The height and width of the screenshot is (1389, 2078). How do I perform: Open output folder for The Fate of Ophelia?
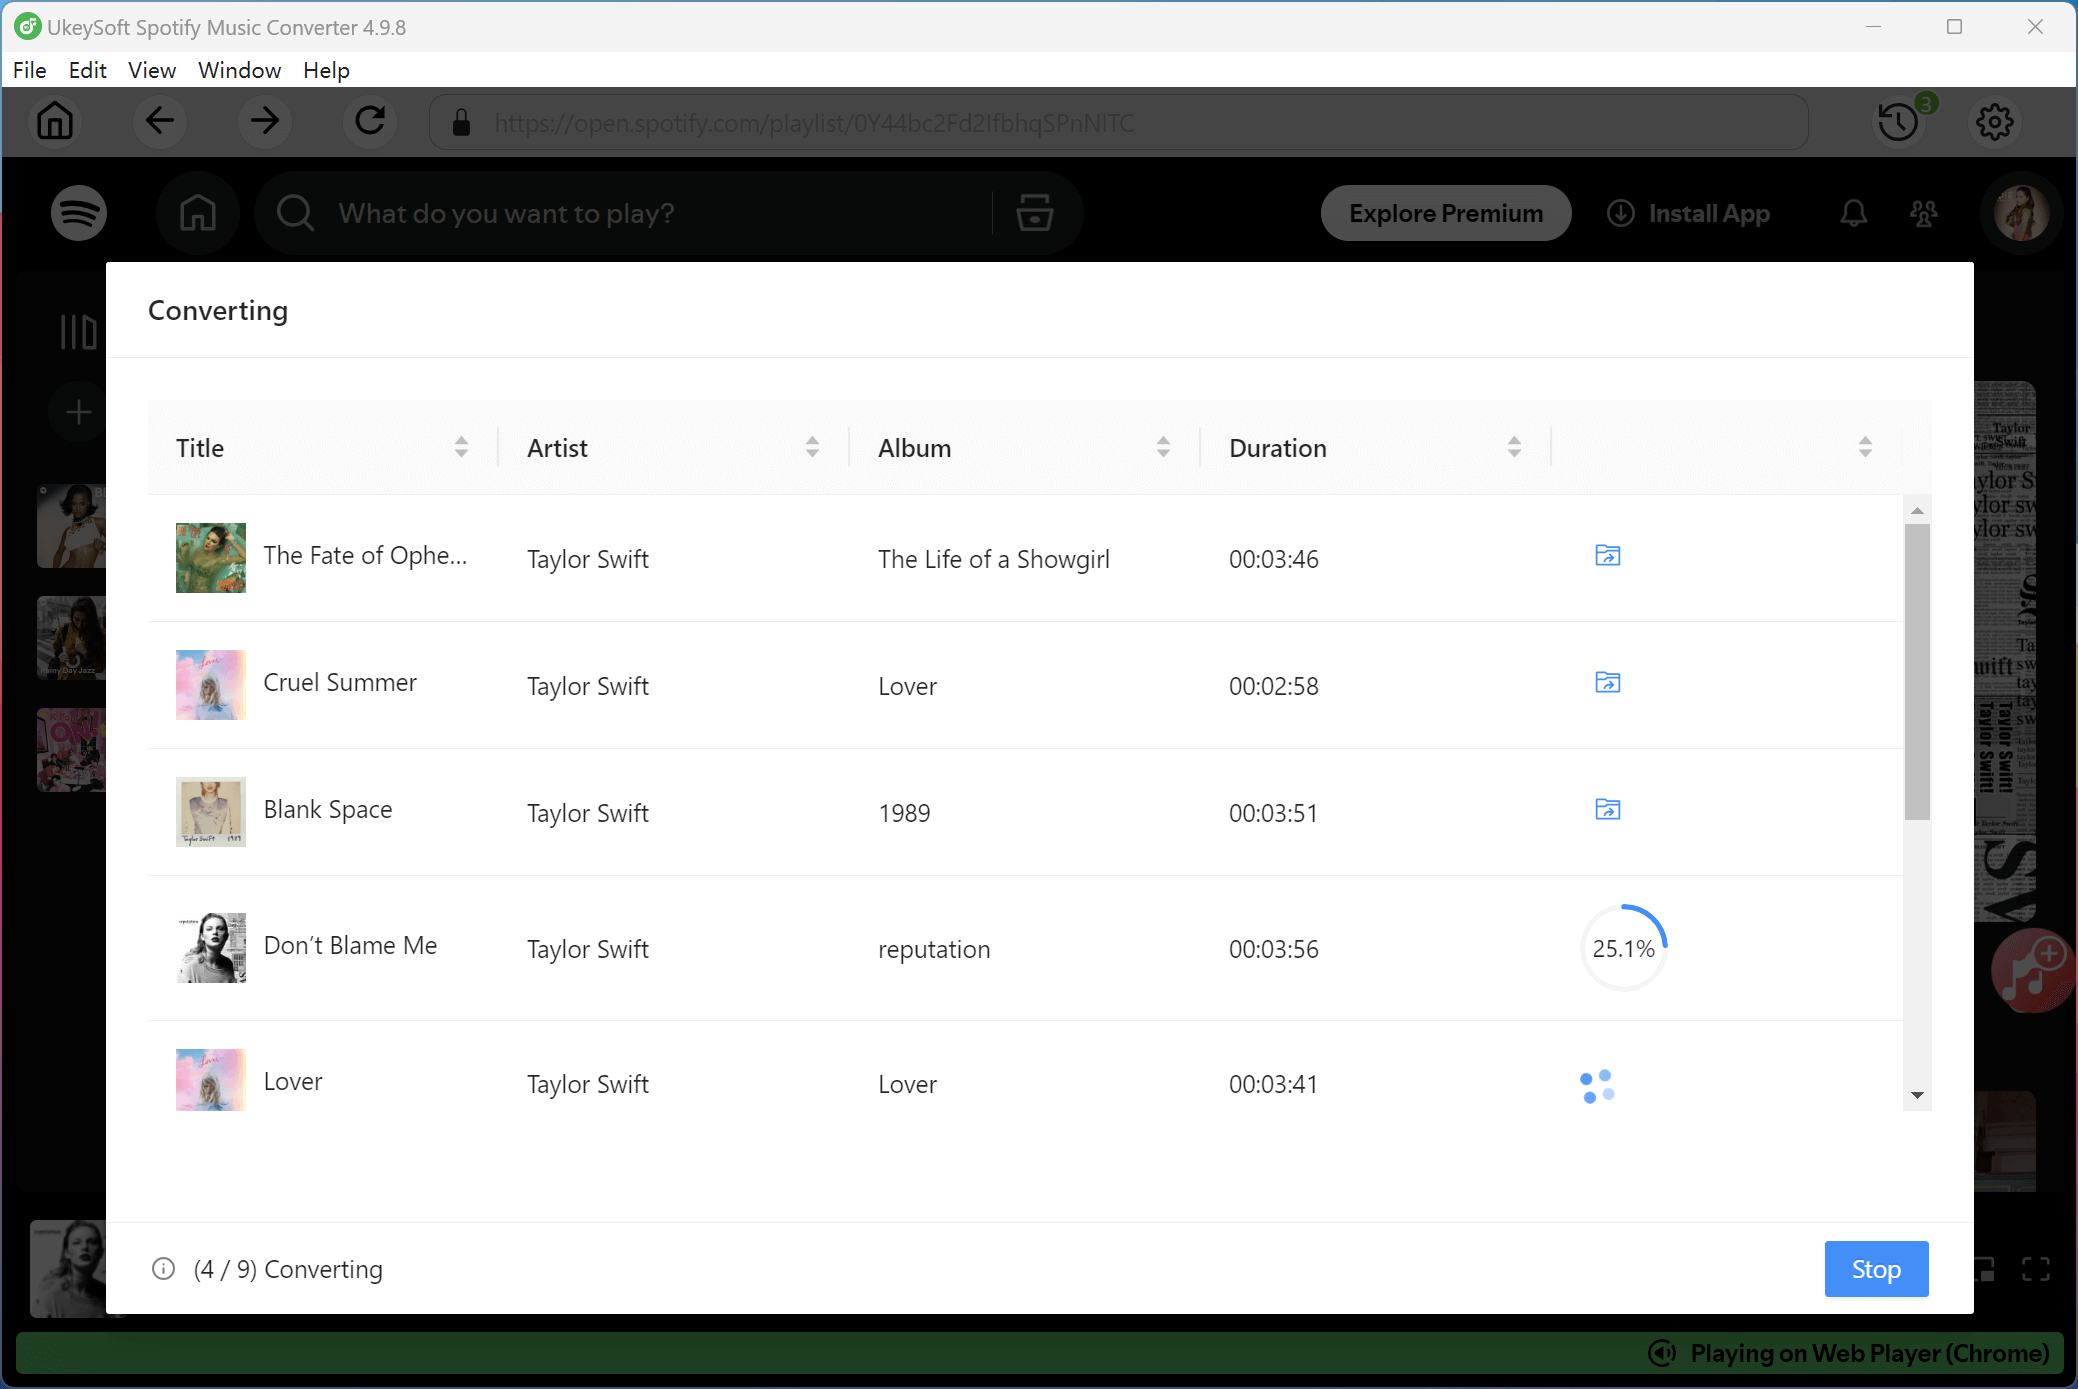[x=1607, y=556]
